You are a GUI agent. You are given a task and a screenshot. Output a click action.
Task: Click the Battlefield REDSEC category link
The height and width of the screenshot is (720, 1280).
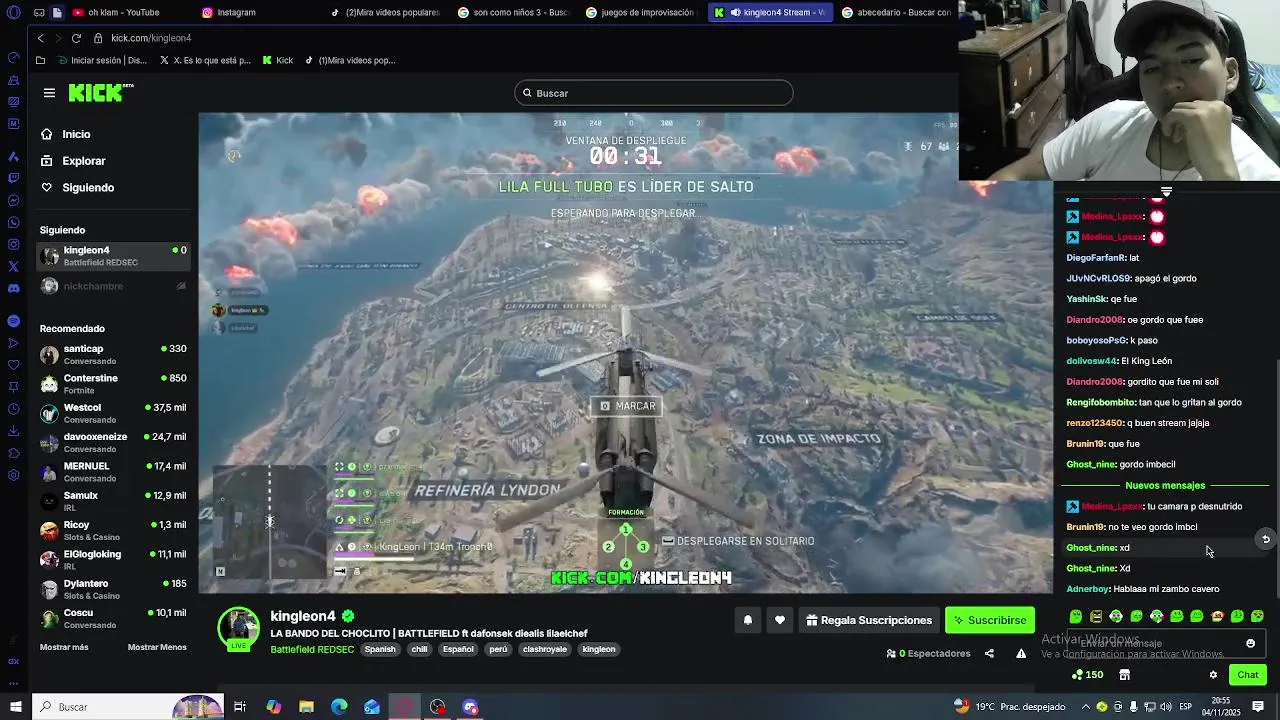312,649
